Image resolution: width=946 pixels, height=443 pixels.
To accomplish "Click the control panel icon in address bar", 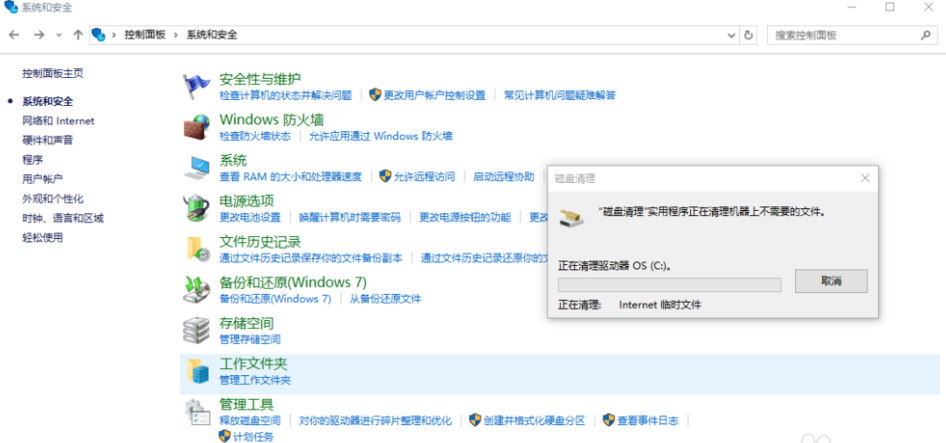I will tap(98, 35).
